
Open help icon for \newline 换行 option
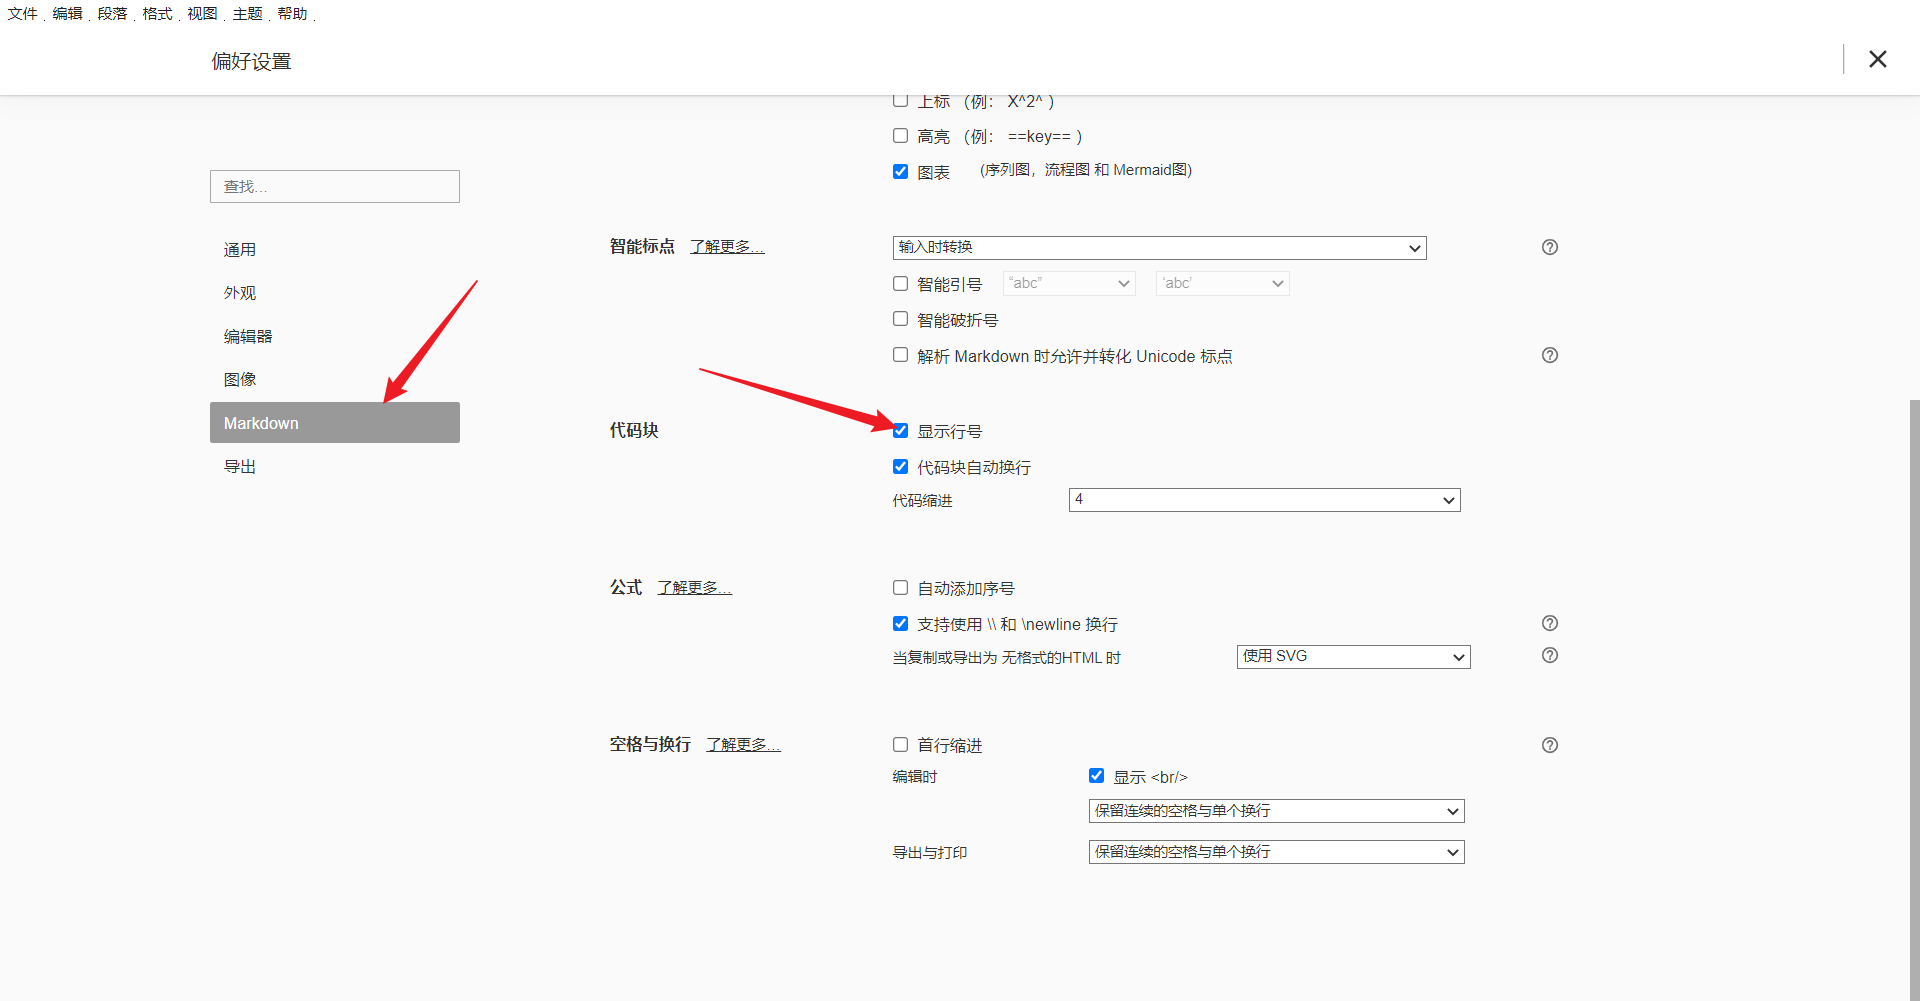click(1549, 623)
